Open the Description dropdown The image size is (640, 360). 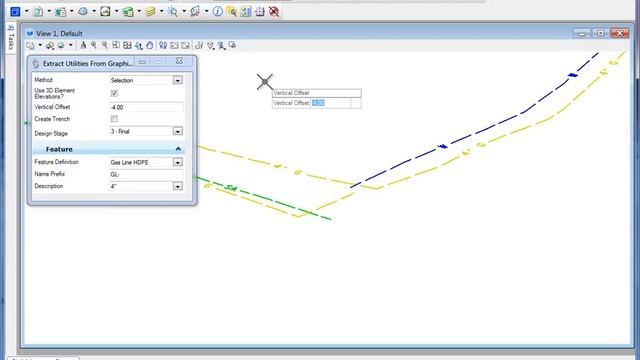(178, 186)
